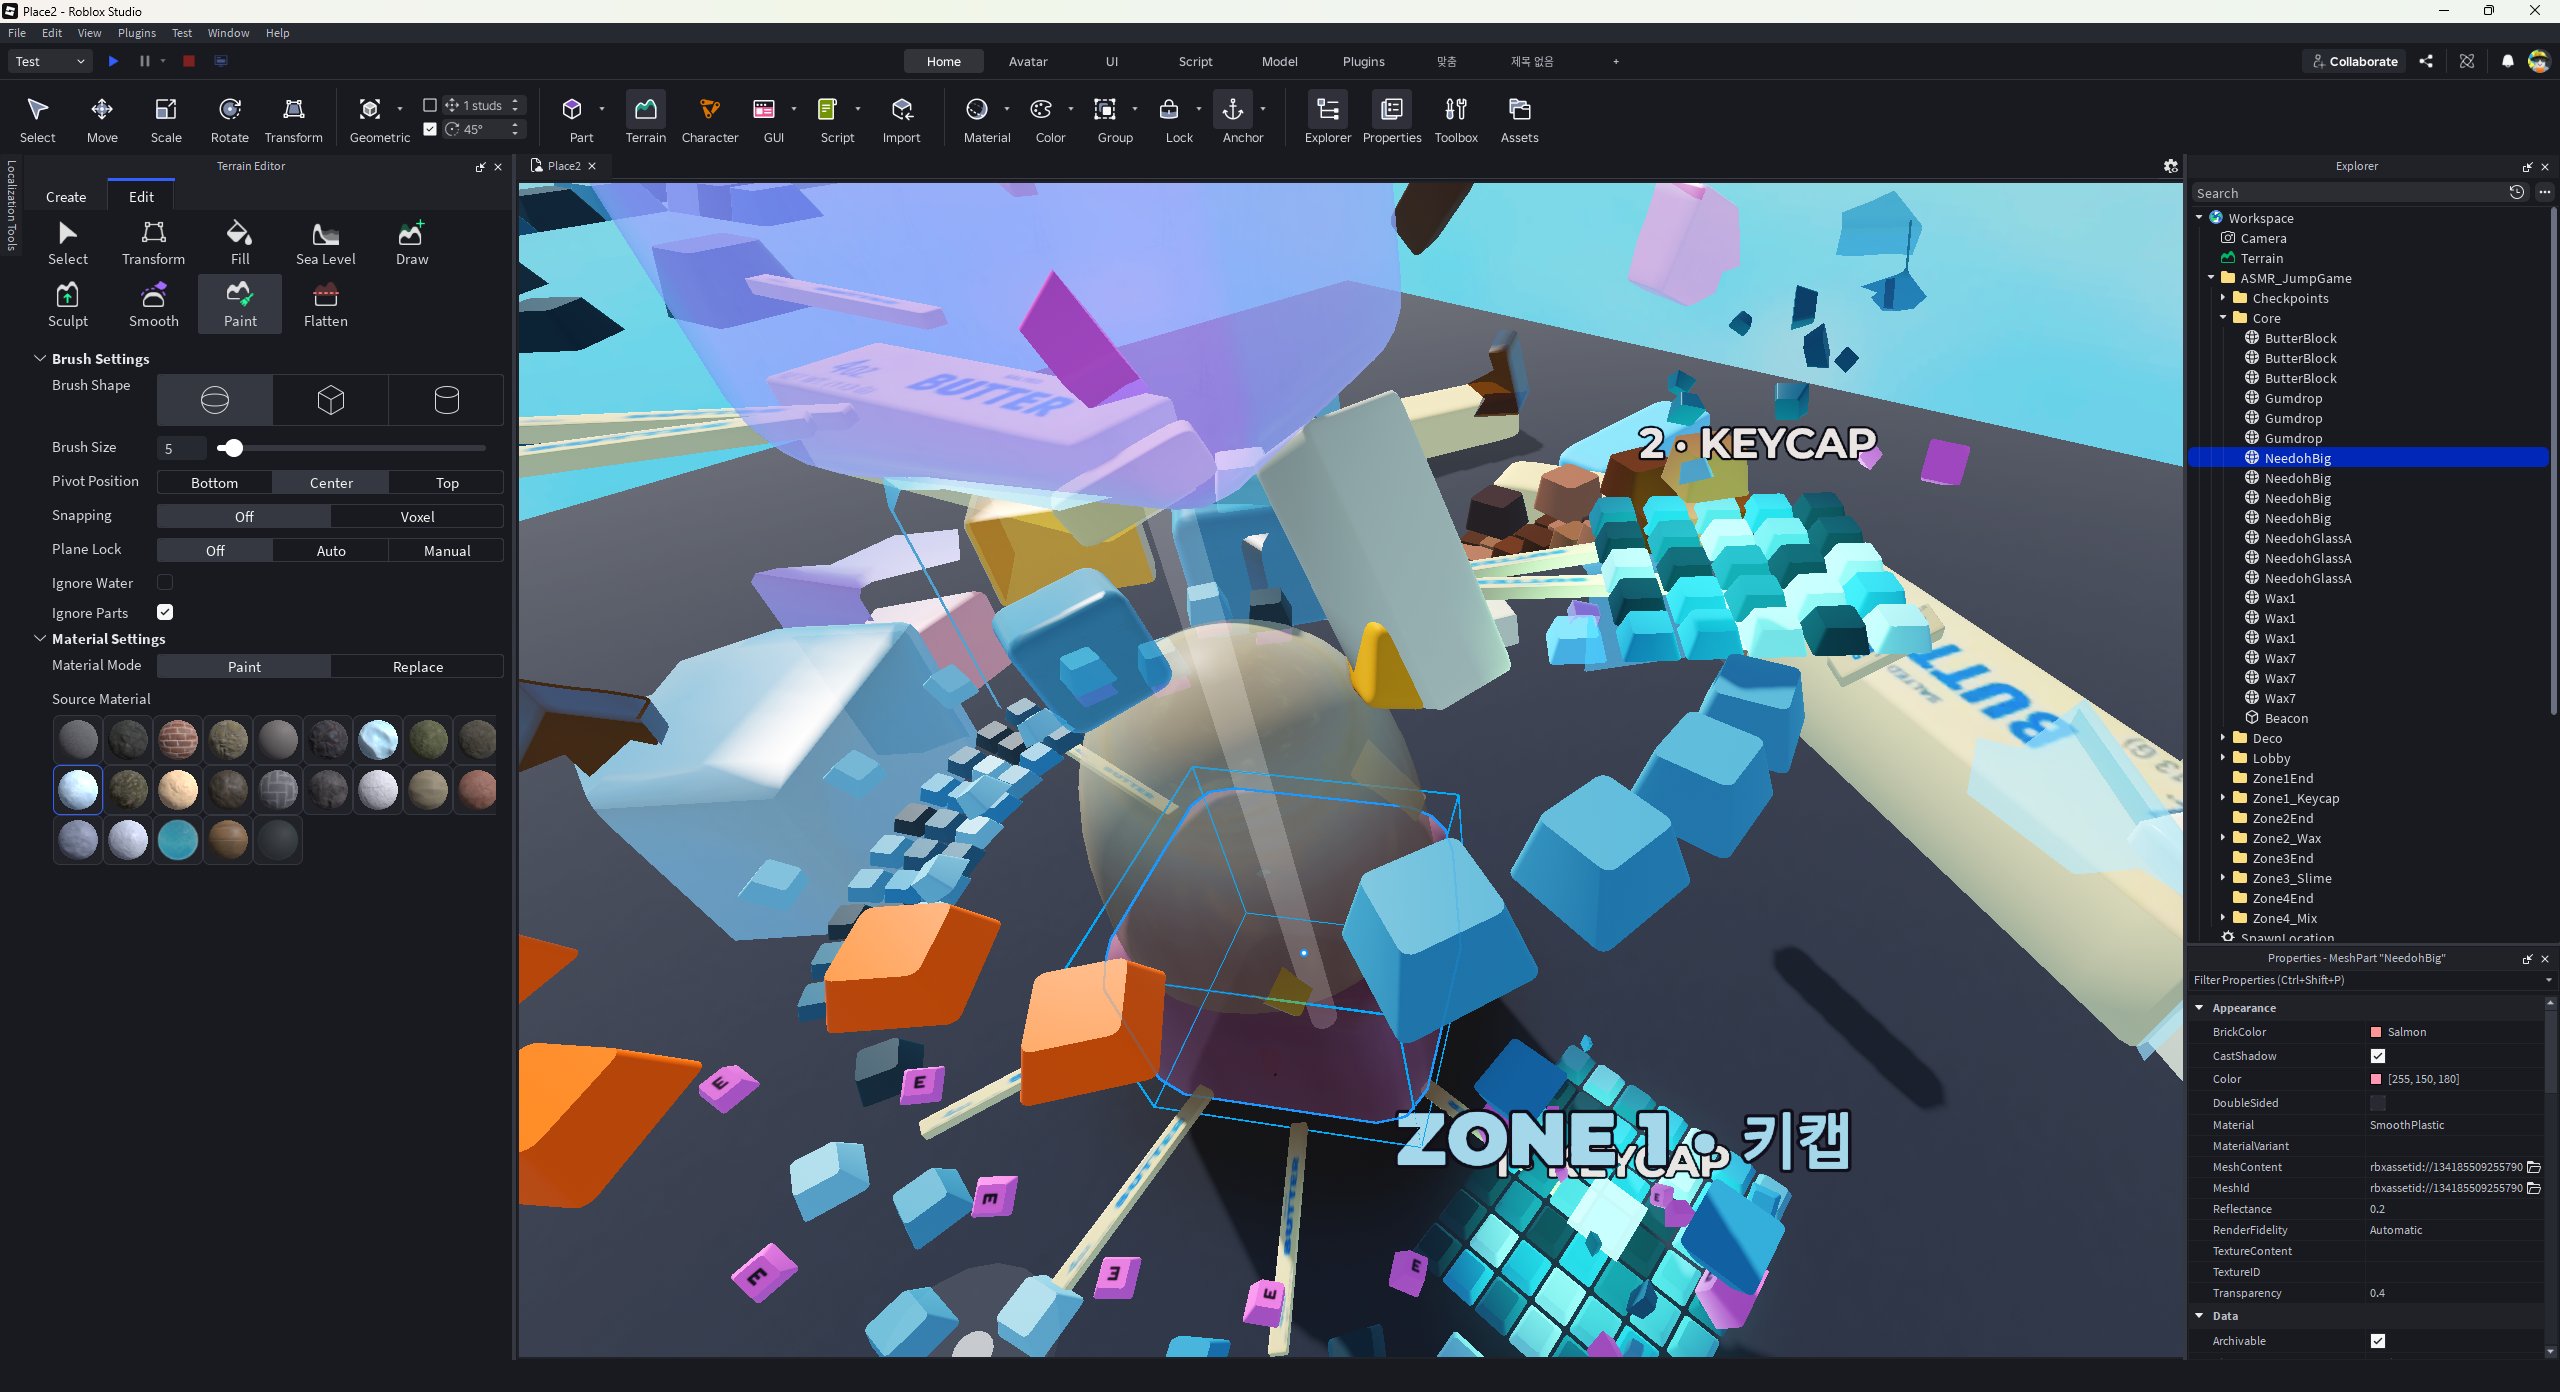The height and width of the screenshot is (1392, 2560).
Task: Open the File menu
Action: click(17, 33)
